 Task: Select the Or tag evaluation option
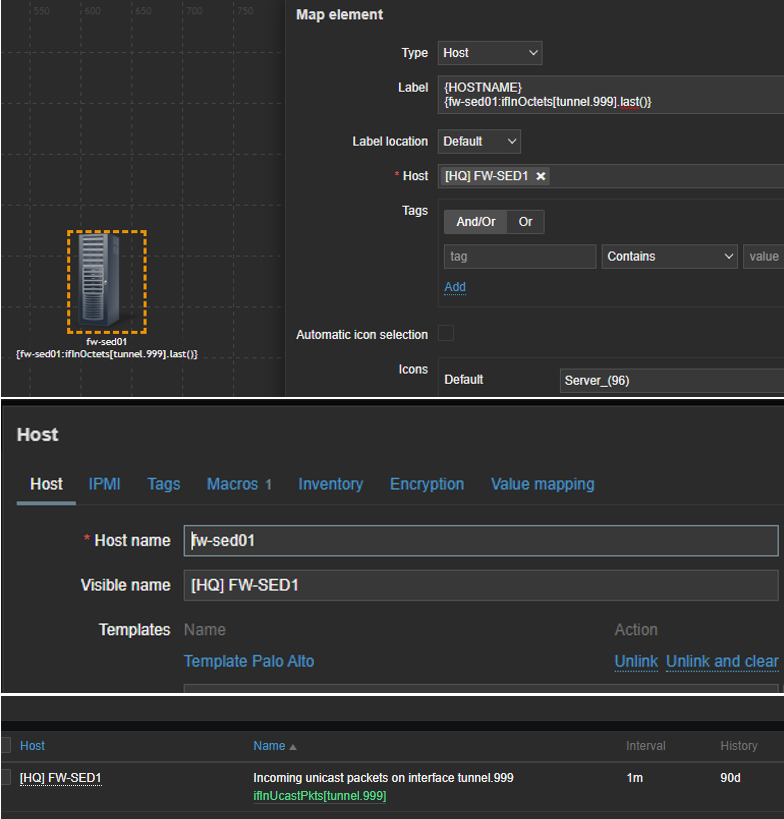coord(525,222)
